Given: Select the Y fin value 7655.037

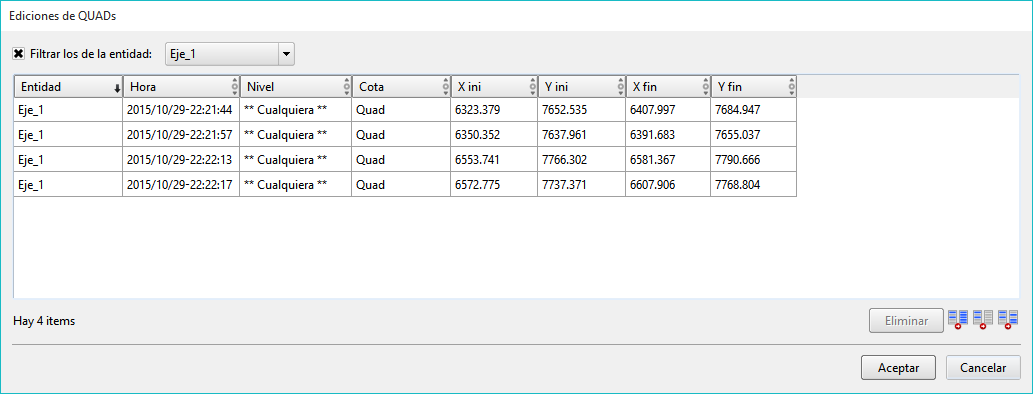Looking at the screenshot, I should tap(754, 135).
